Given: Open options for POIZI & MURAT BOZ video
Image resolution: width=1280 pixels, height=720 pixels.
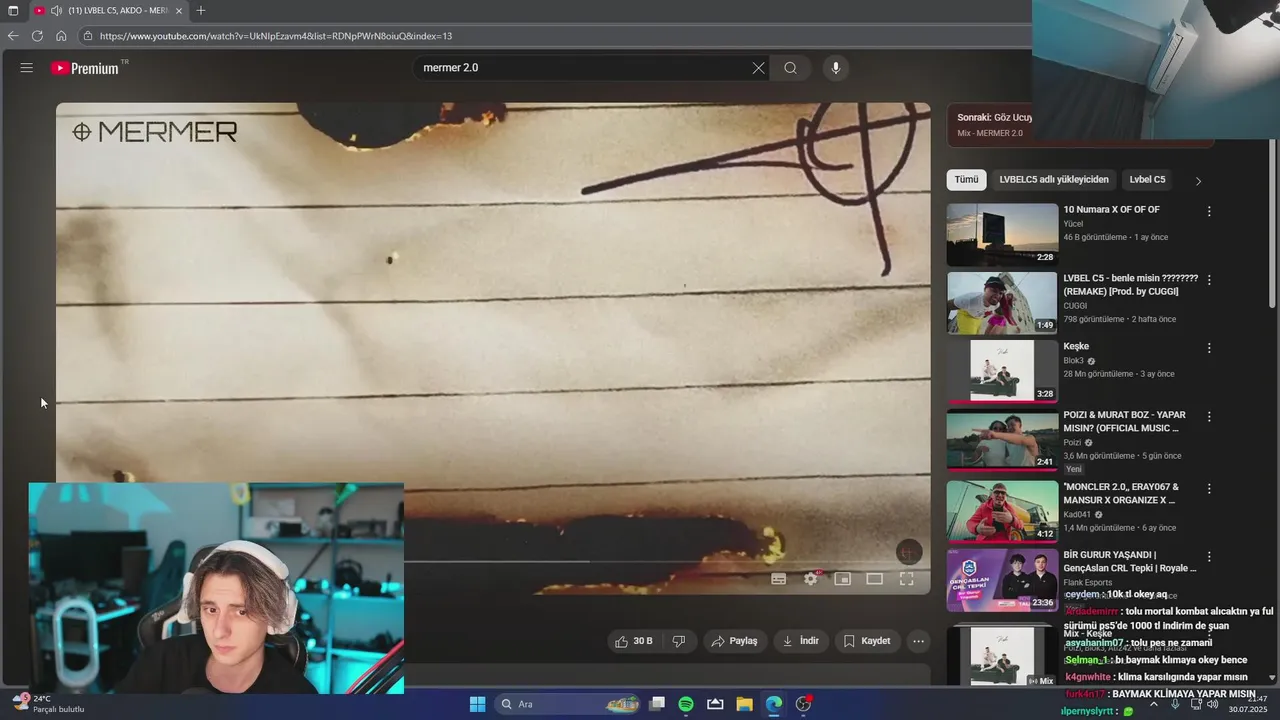Looking at the screenshot, I should point(1209,416).
